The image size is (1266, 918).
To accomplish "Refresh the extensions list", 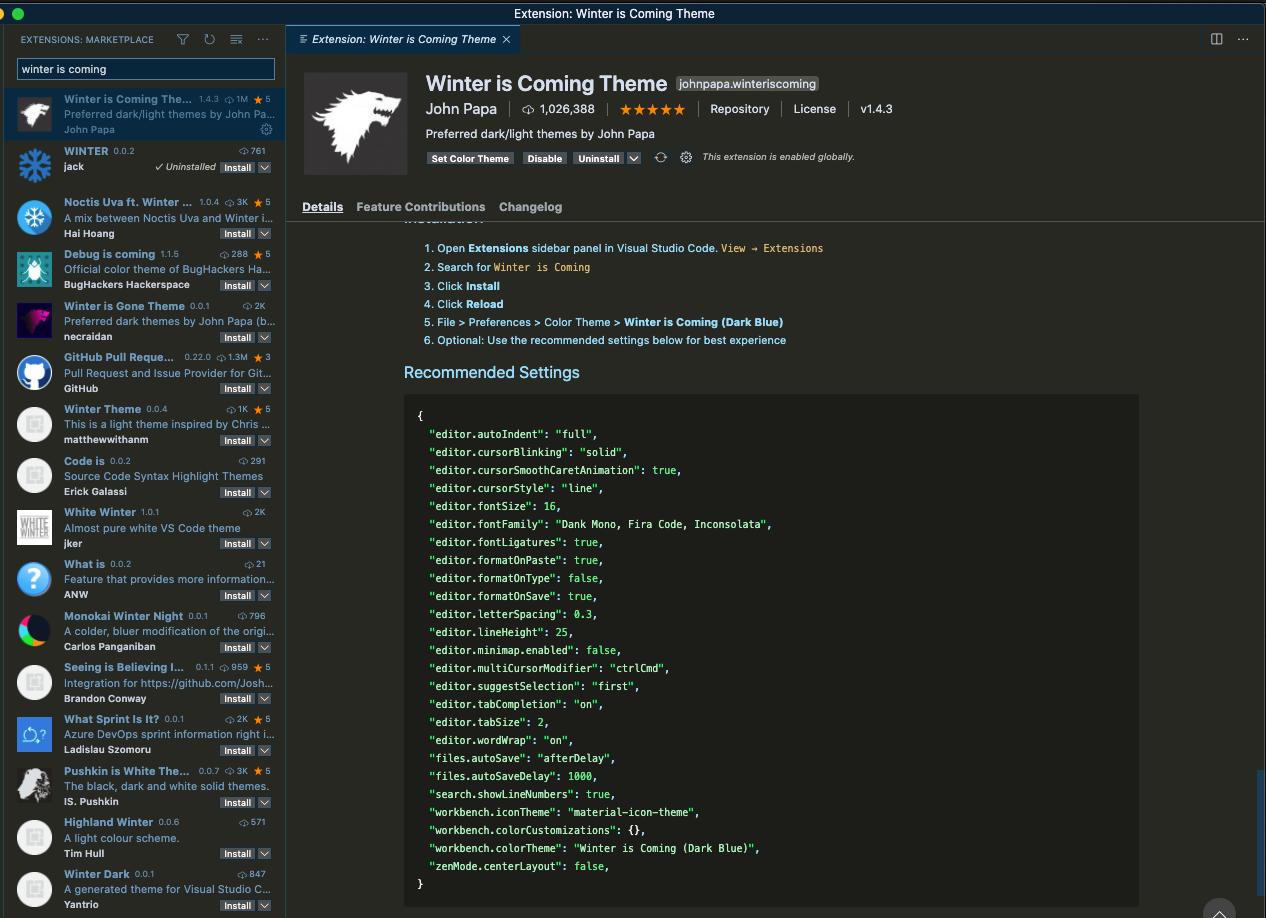I will [x=210, y=39].
